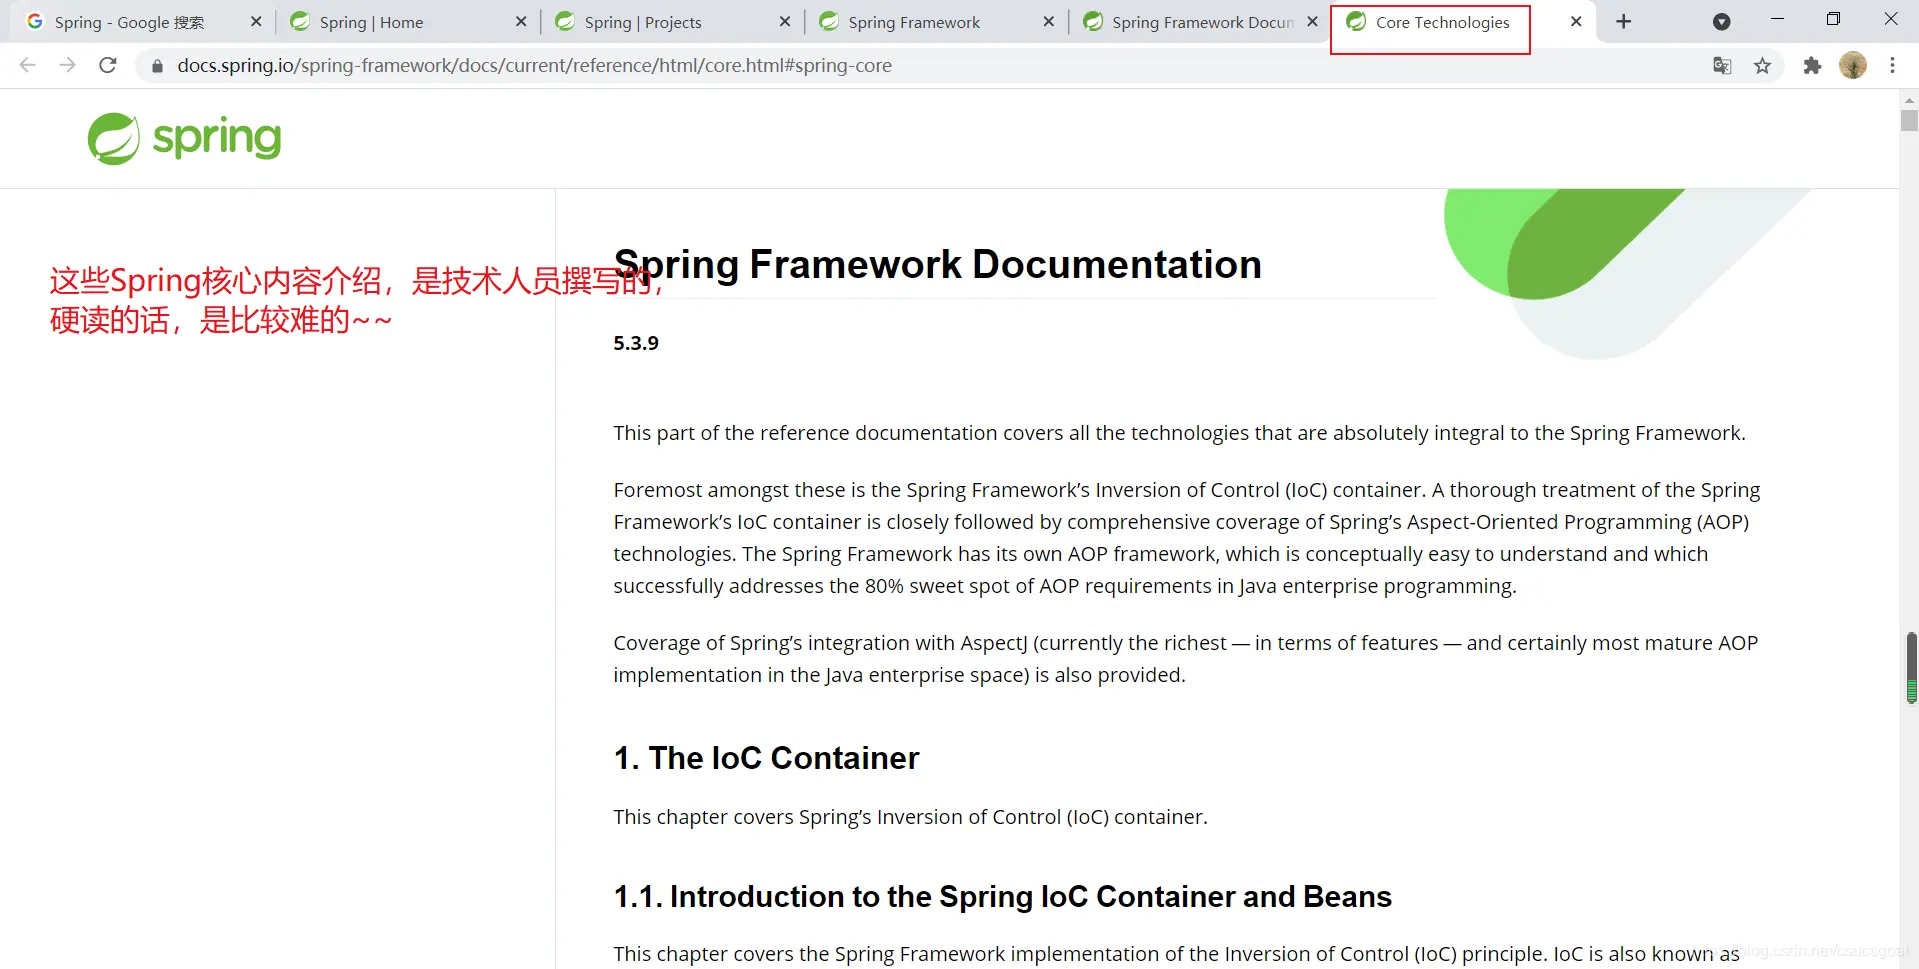Image resolution: width=1919 pixels, height=969 pixels.
Task: Click the Spring logo in page header
Action: click(x=185, y=138)
